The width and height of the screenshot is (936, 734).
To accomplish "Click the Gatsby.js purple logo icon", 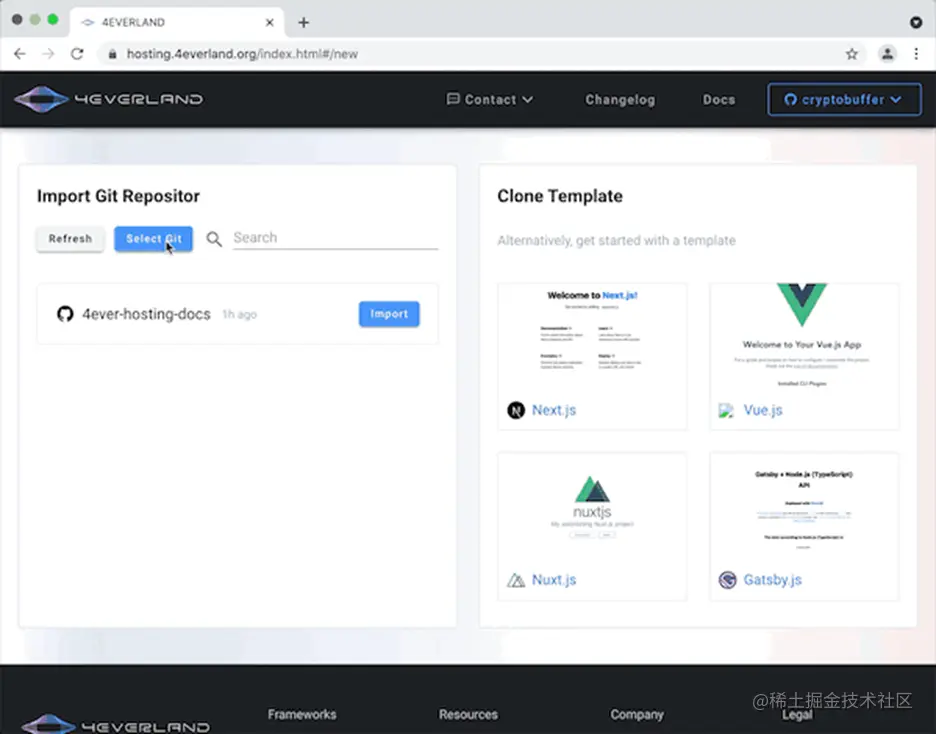I will tap(727, 579).
